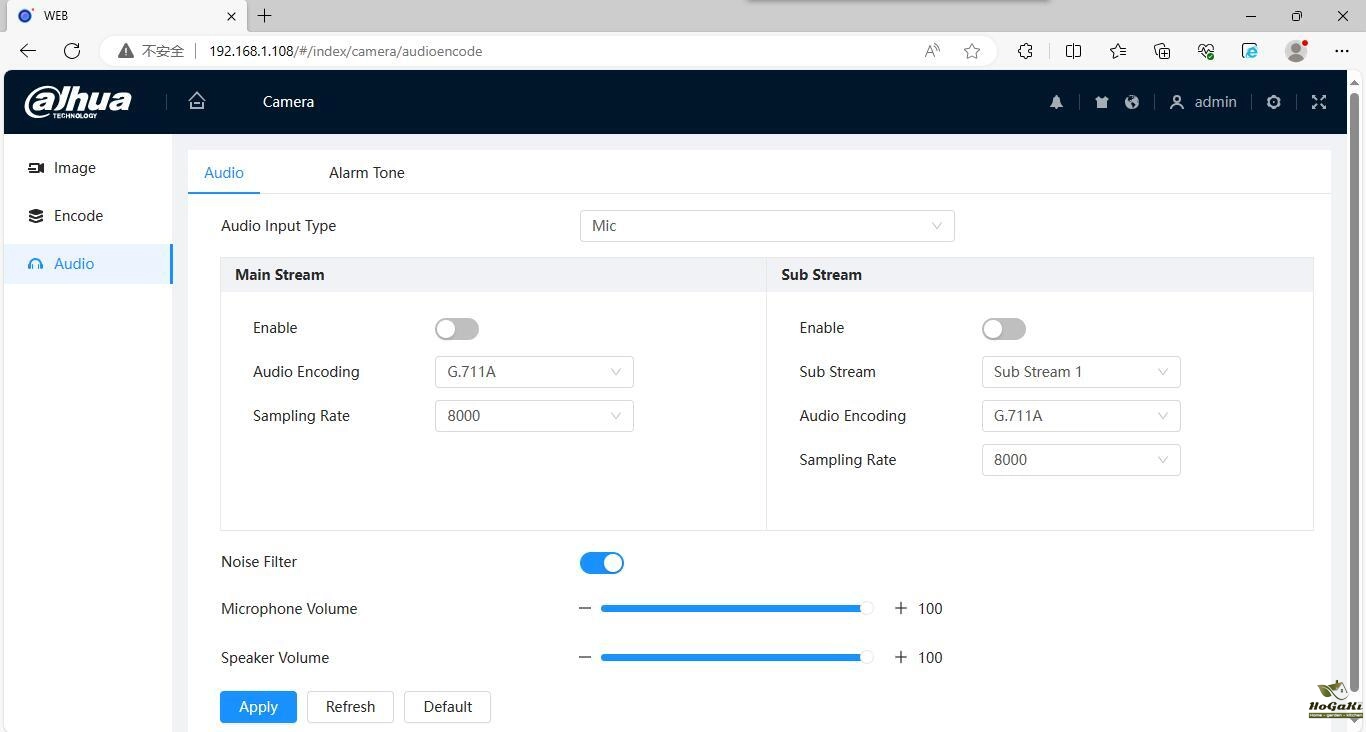Click the browser address bar URL
This screenshot has height=732, width=1366.
pos(345,51)
